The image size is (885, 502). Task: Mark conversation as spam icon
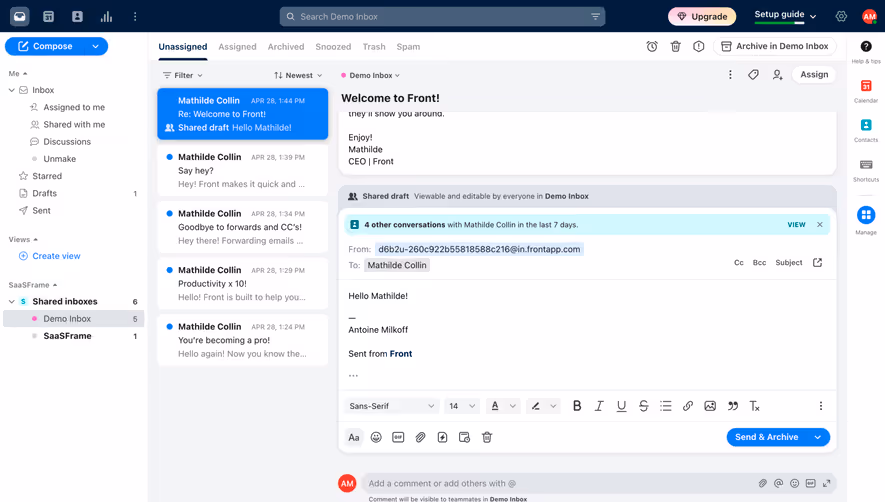pyautogui.click(x=699, y=46)
